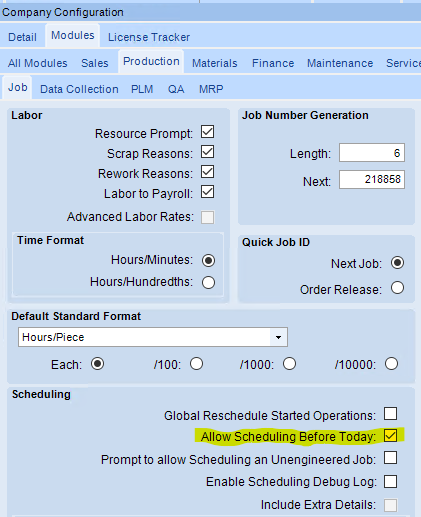Check the Include Extra Details box

tap(390, 505)
